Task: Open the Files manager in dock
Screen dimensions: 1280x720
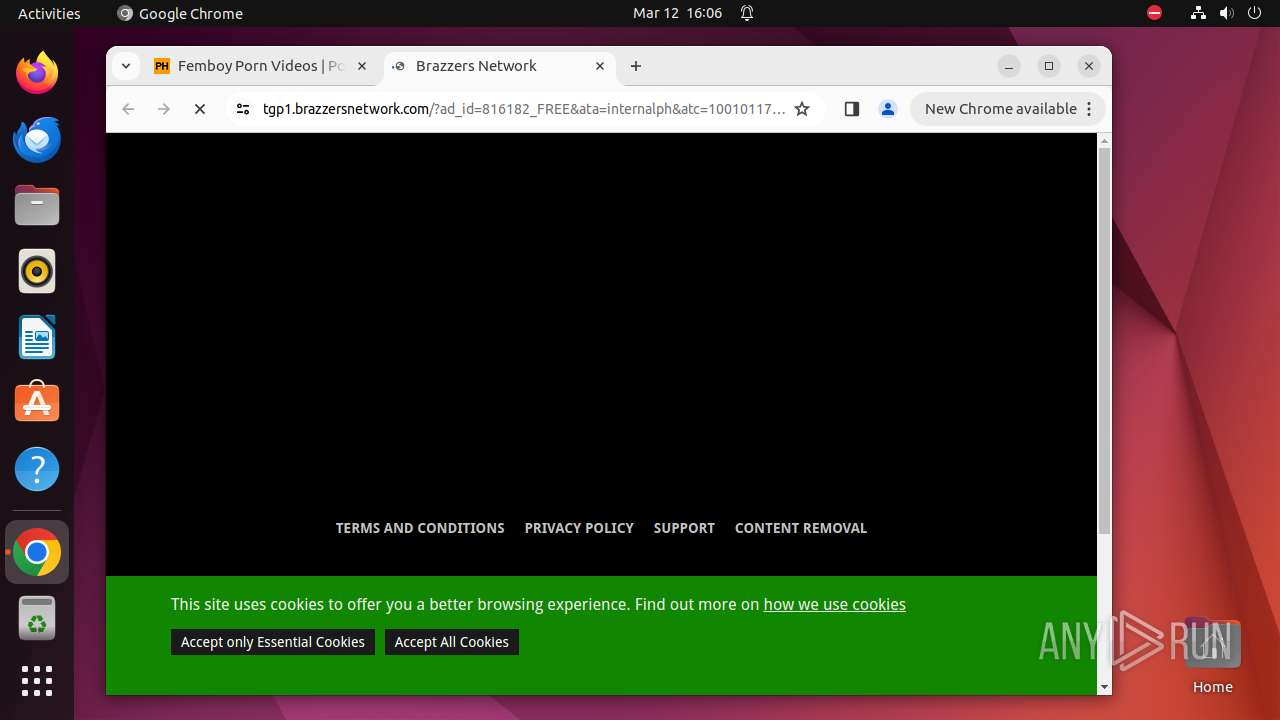Action: click(x=37, y=205)
